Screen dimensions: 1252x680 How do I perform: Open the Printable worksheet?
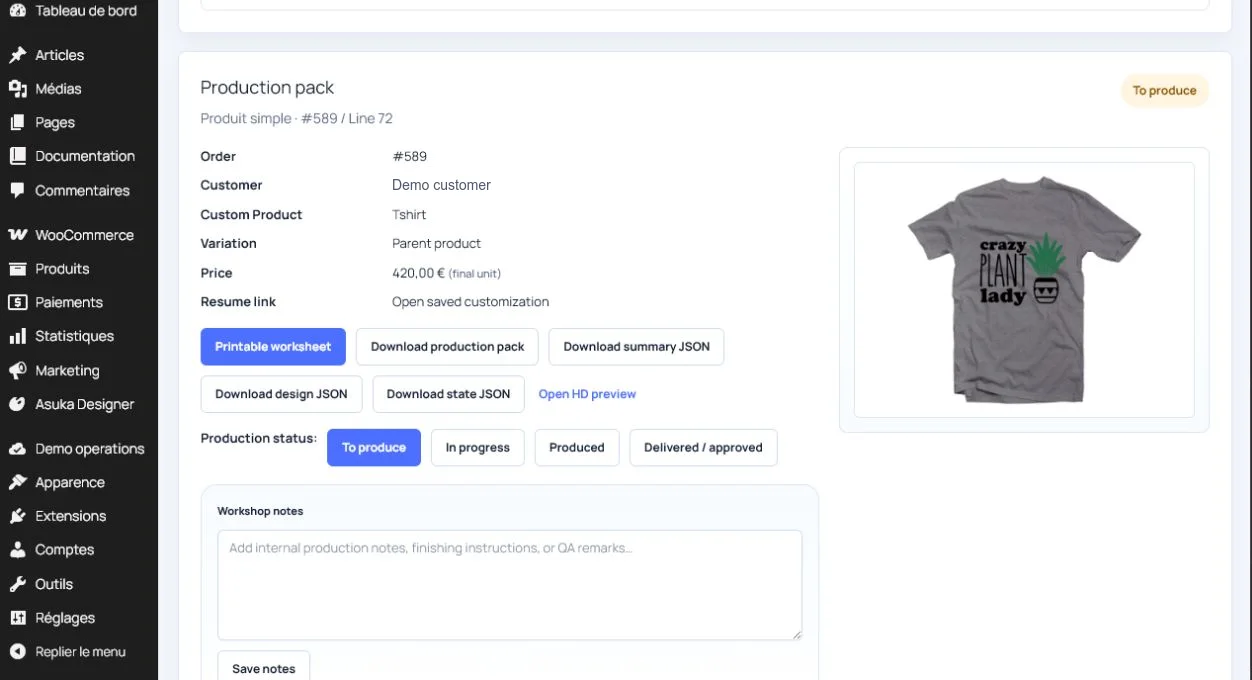(273, 346)
